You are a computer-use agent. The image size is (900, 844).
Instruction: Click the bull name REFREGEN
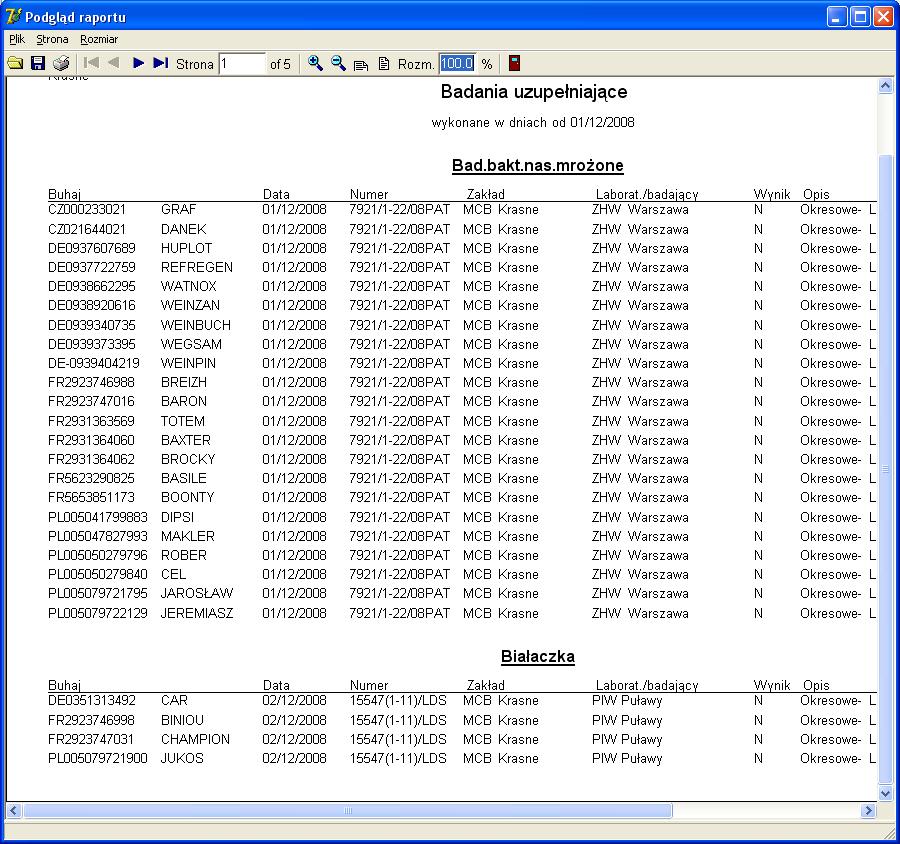click(197, 268)
